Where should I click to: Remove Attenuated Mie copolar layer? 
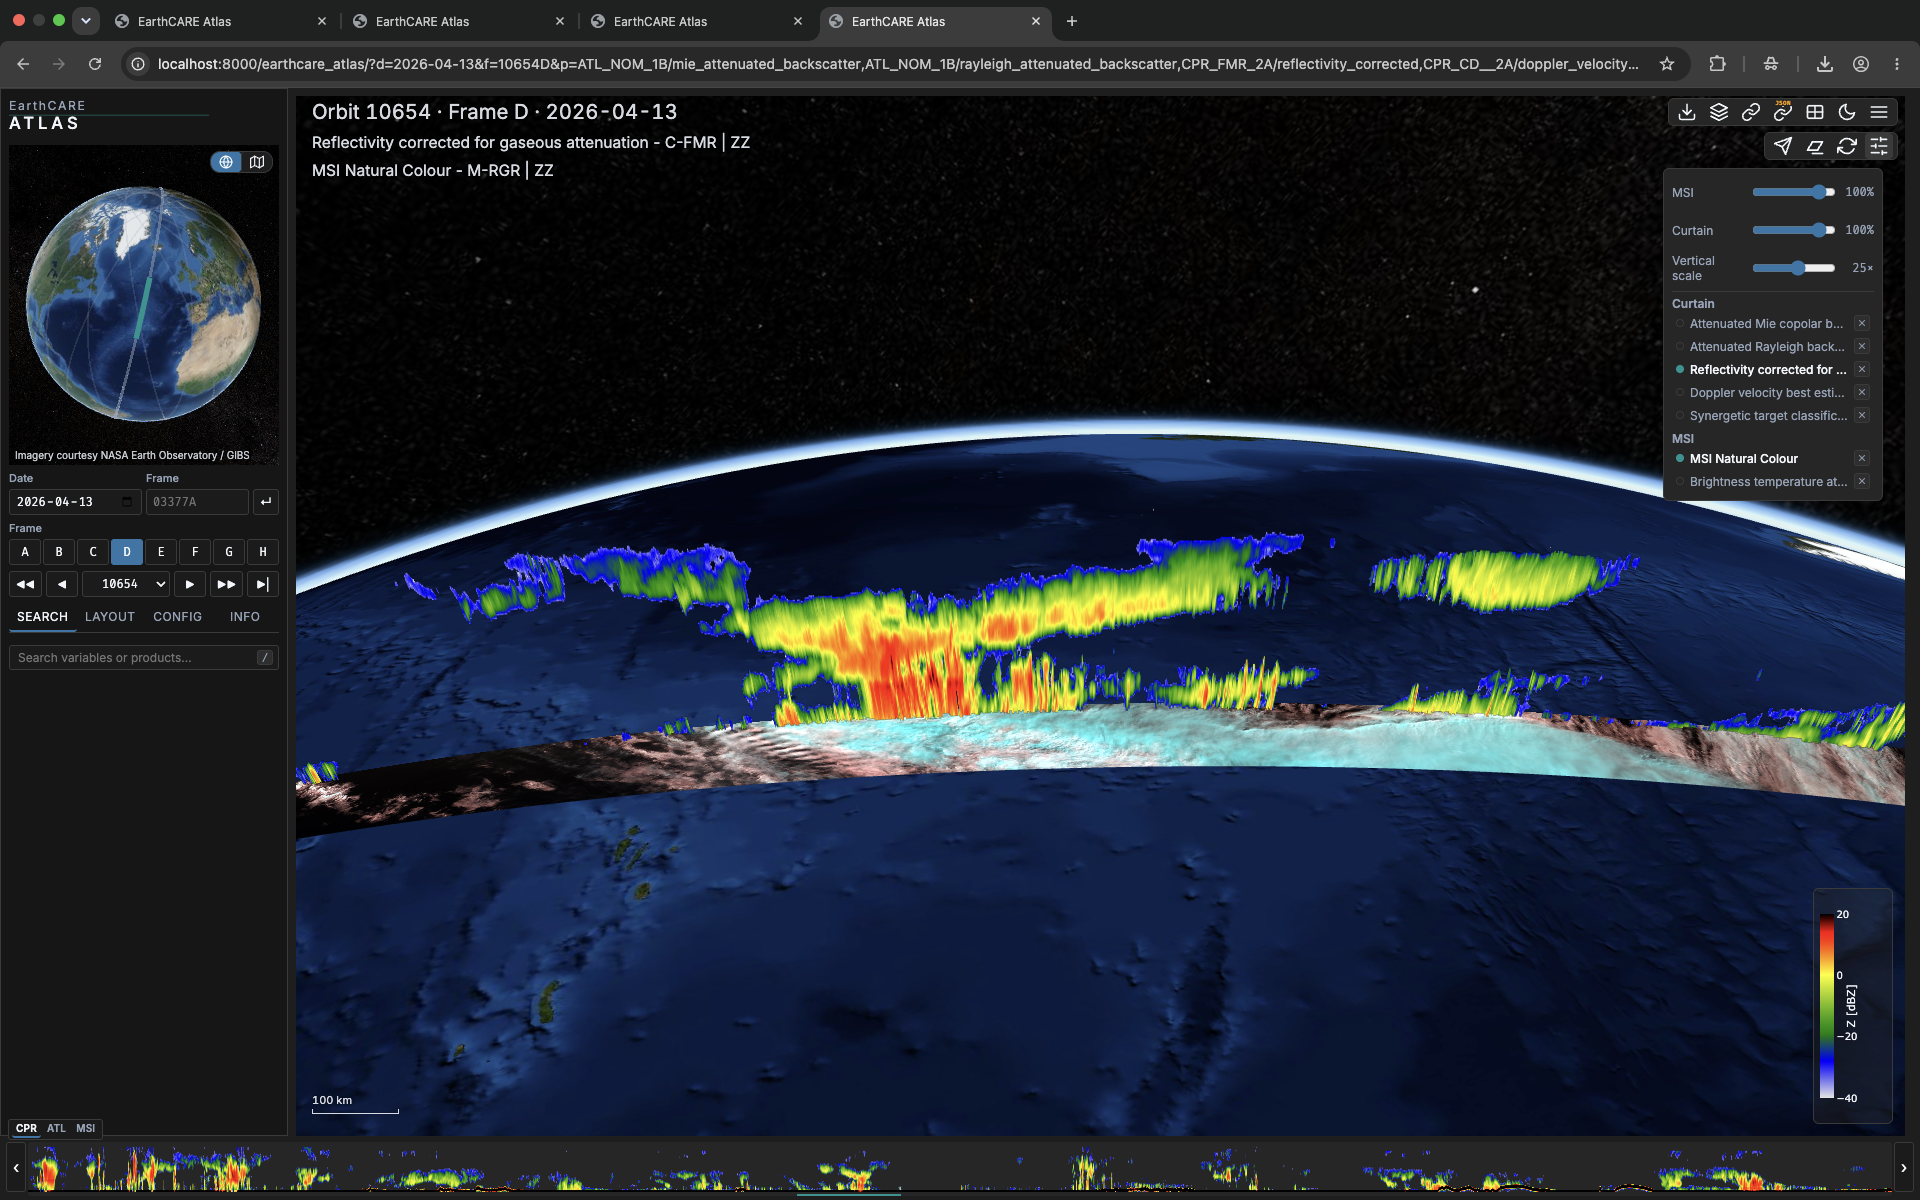[1862, 324]
